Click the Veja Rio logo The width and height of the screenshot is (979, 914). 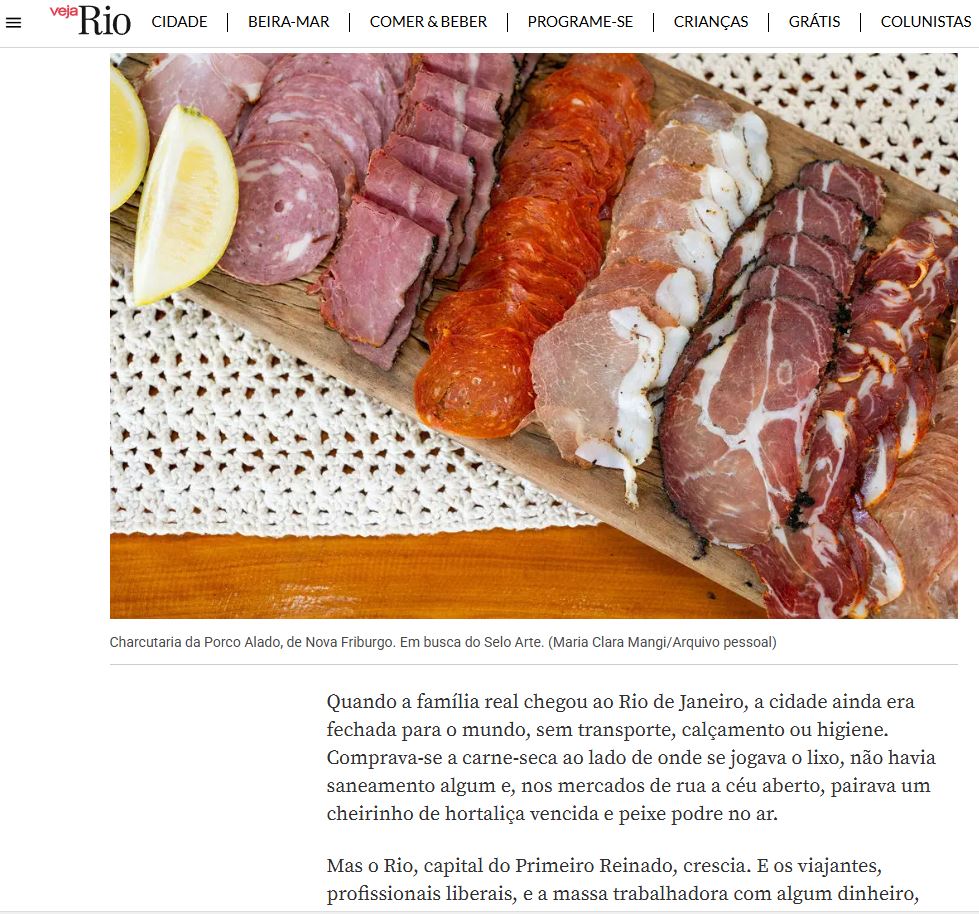pos(91,21)
